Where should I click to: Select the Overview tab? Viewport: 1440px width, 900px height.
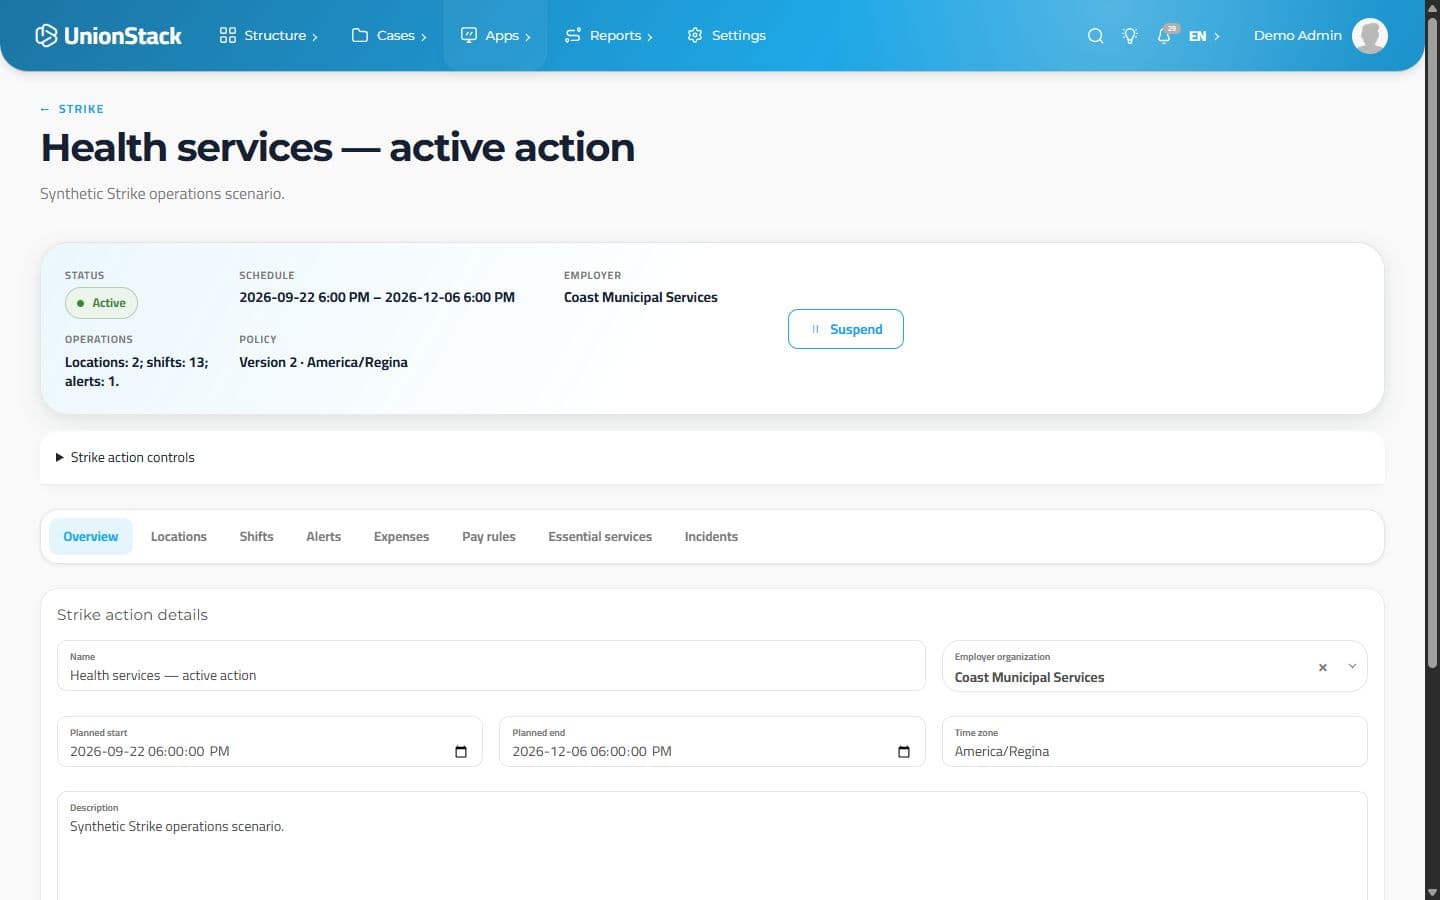91,537
